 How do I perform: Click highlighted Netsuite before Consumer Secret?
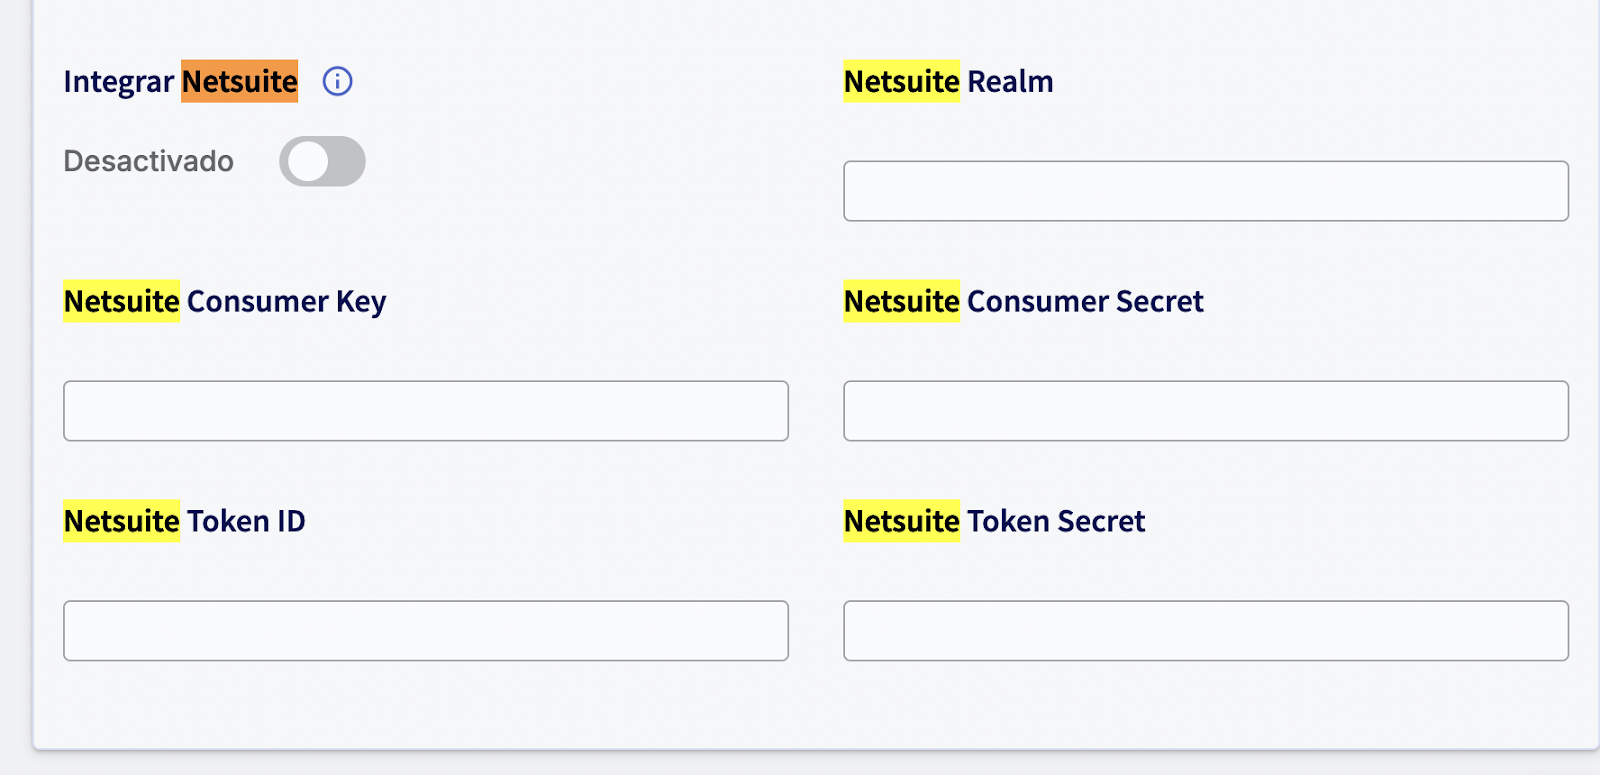tap(901, 302)
